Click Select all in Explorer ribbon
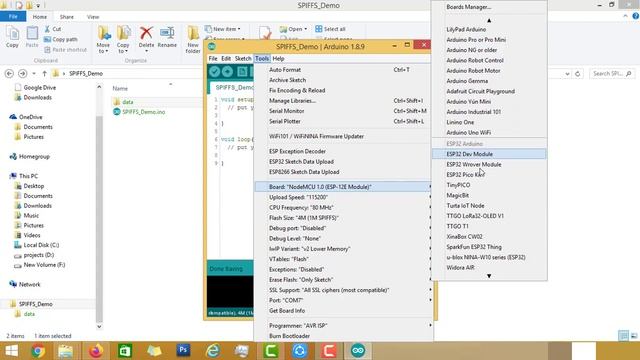Image resolution: width=640 pixels, height=360 pixels. (330, 29)
